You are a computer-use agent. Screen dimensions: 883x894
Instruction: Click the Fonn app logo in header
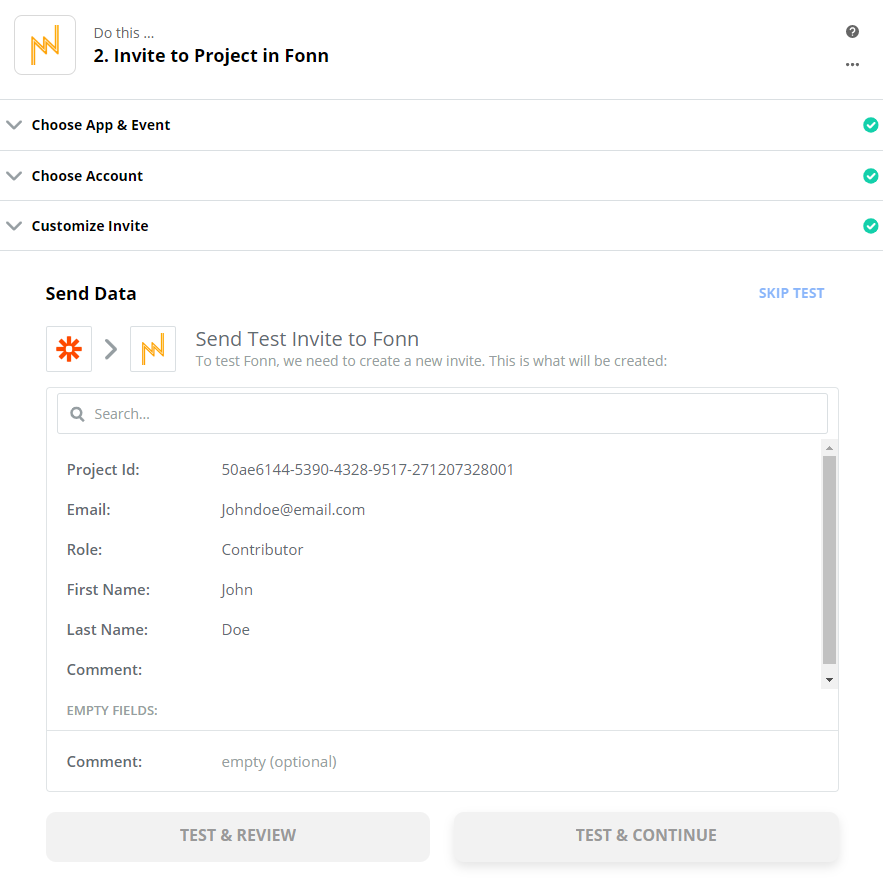click(x=45, y=45)
